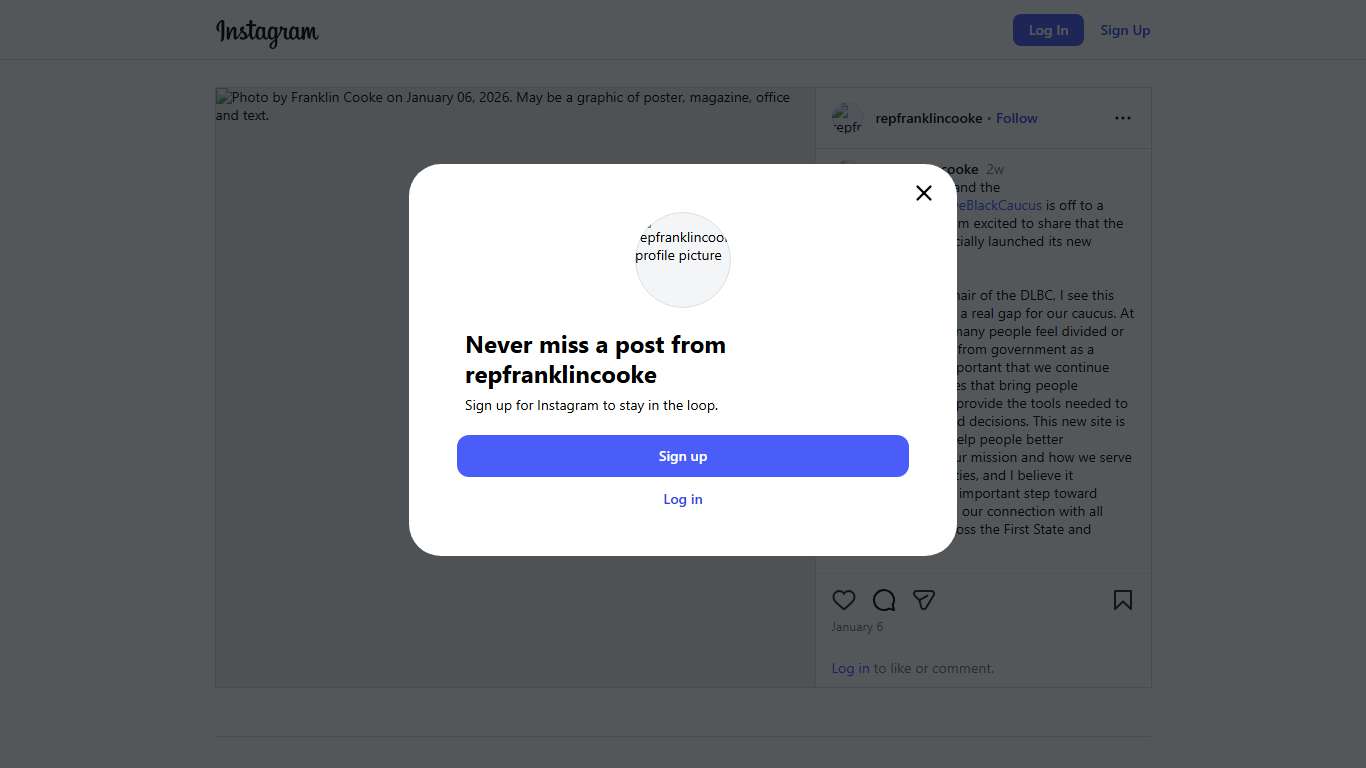Screen dimensions: 1366x768
Task: Click the BlackCaucus hashtag link in caption
Action: 999,205
